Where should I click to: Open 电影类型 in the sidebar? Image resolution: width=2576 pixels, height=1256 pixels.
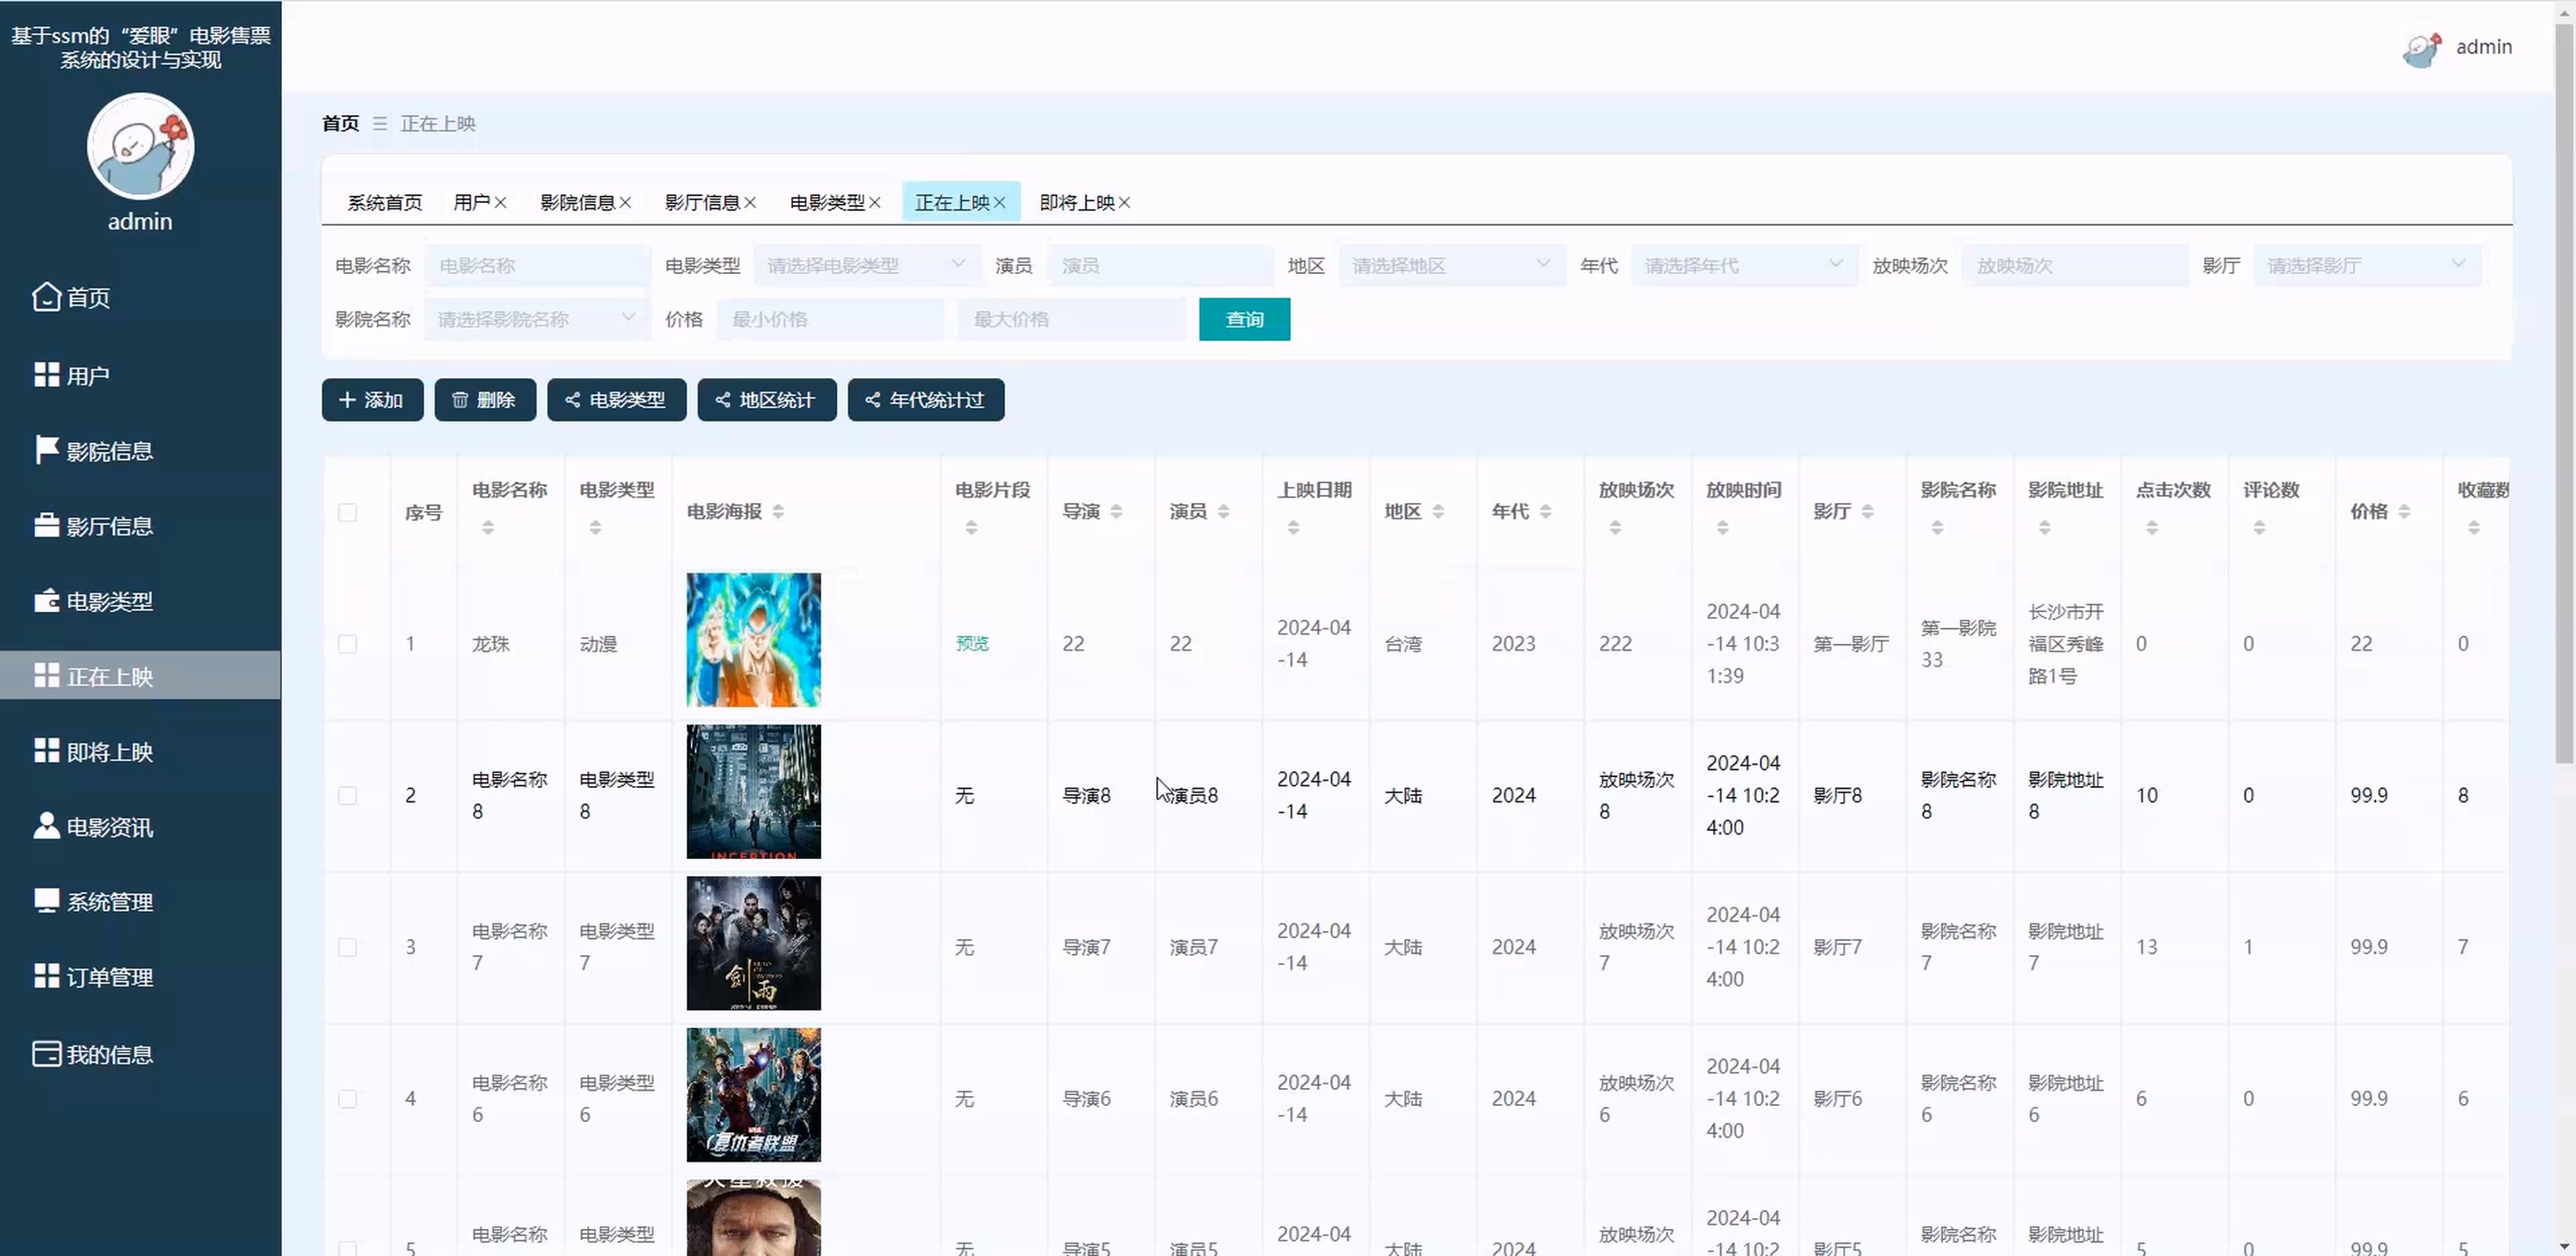coord(140,601)
